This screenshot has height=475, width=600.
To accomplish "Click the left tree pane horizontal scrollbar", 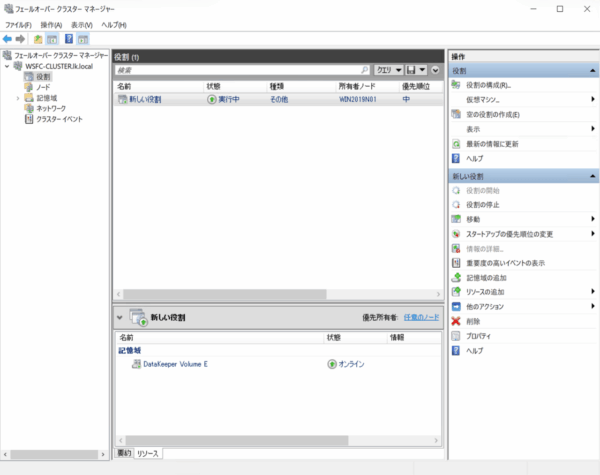I will click(54, 454).
